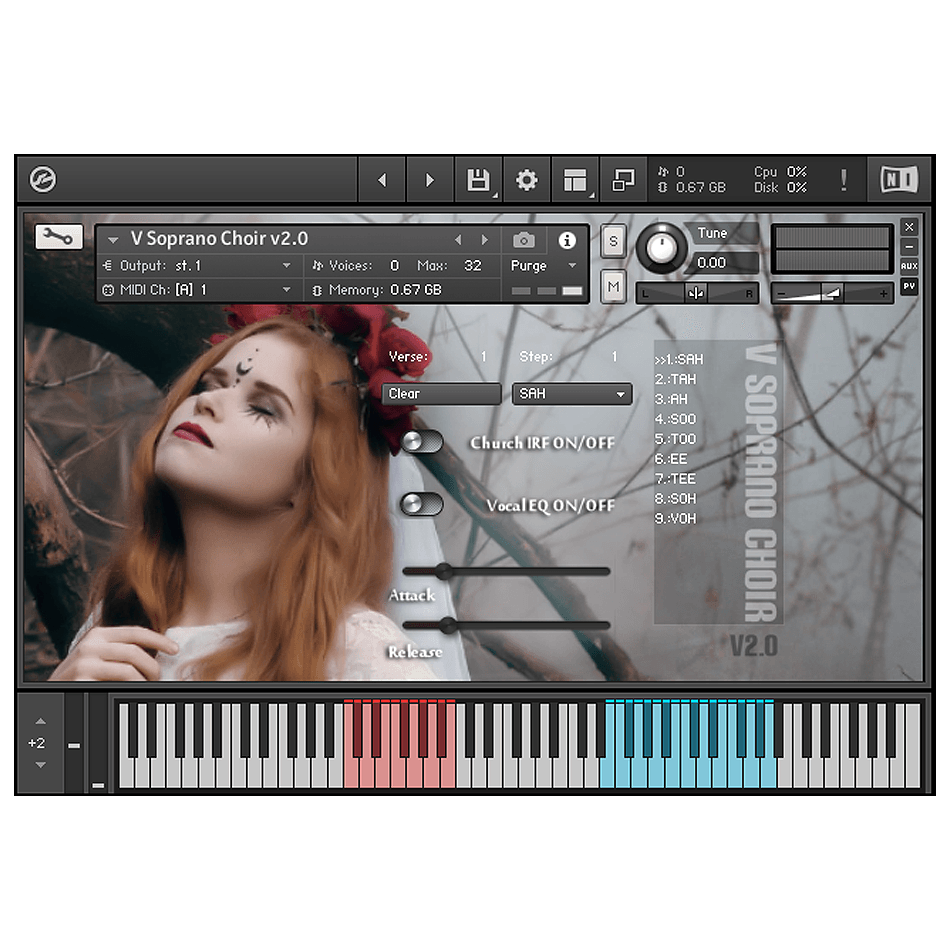Move the Attack slider
The height and width of the screenshot is (950, 950).
(444, 571)
